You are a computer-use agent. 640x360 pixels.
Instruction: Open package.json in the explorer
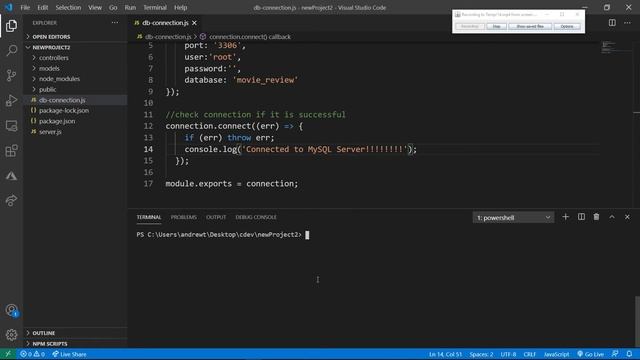click(76, 121)
